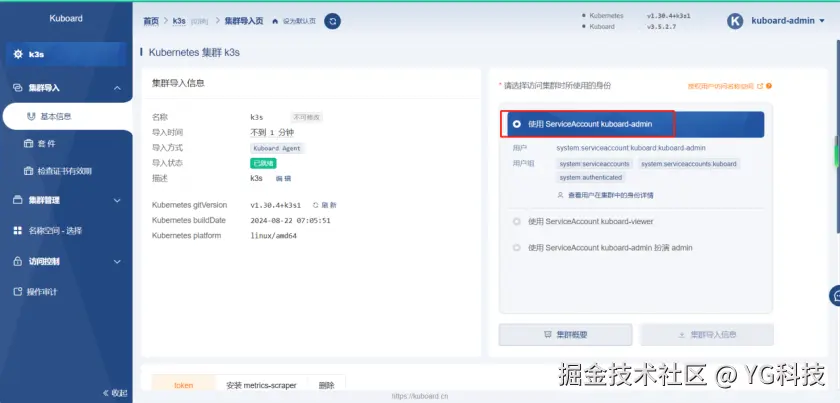Select 使用 ServiceAccount kuboard-viewer radio

[x=516, y=221]
